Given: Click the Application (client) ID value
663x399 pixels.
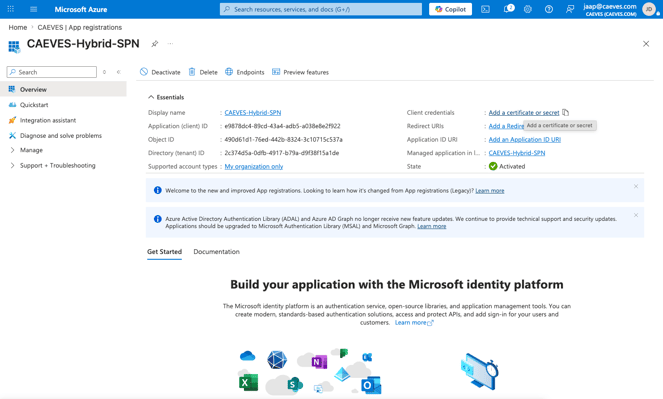Looking at the screenshot, I should (x=282, y=126).
